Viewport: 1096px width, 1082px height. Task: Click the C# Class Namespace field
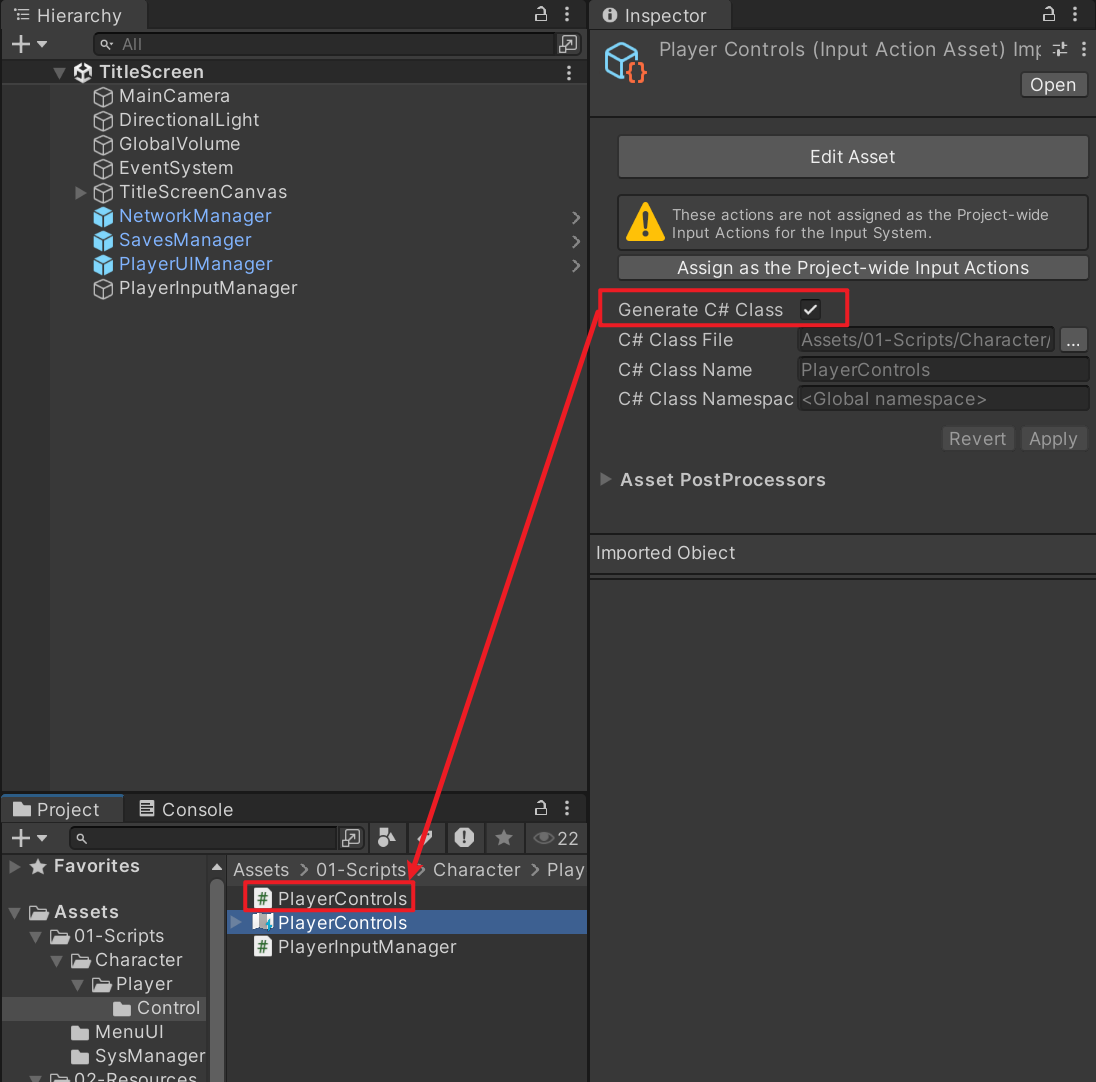coord(942,399)
